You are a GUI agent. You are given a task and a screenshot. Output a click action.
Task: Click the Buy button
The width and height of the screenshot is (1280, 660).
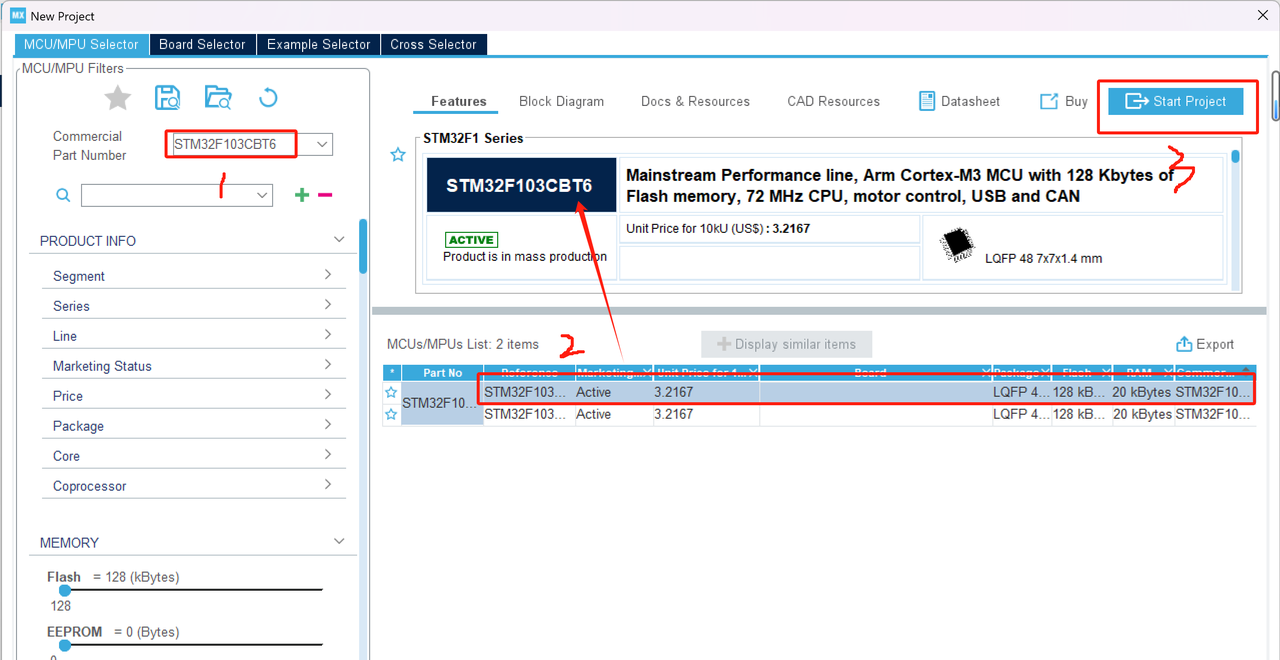1064,101
